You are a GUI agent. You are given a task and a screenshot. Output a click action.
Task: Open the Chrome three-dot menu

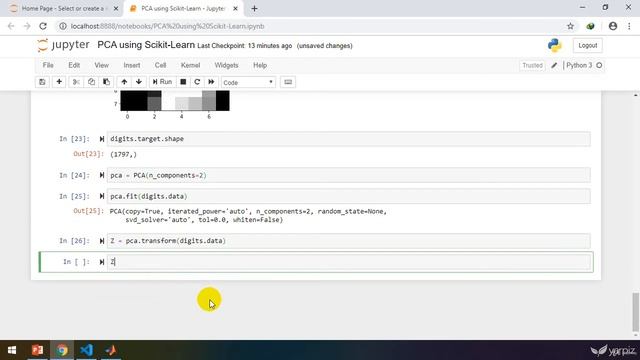point(629,26)
